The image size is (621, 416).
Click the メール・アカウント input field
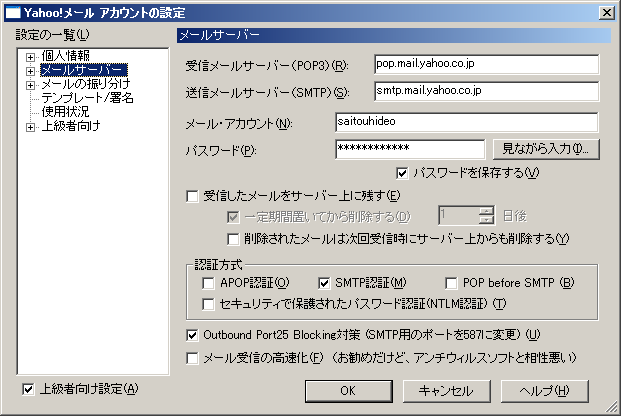(466, 122)
